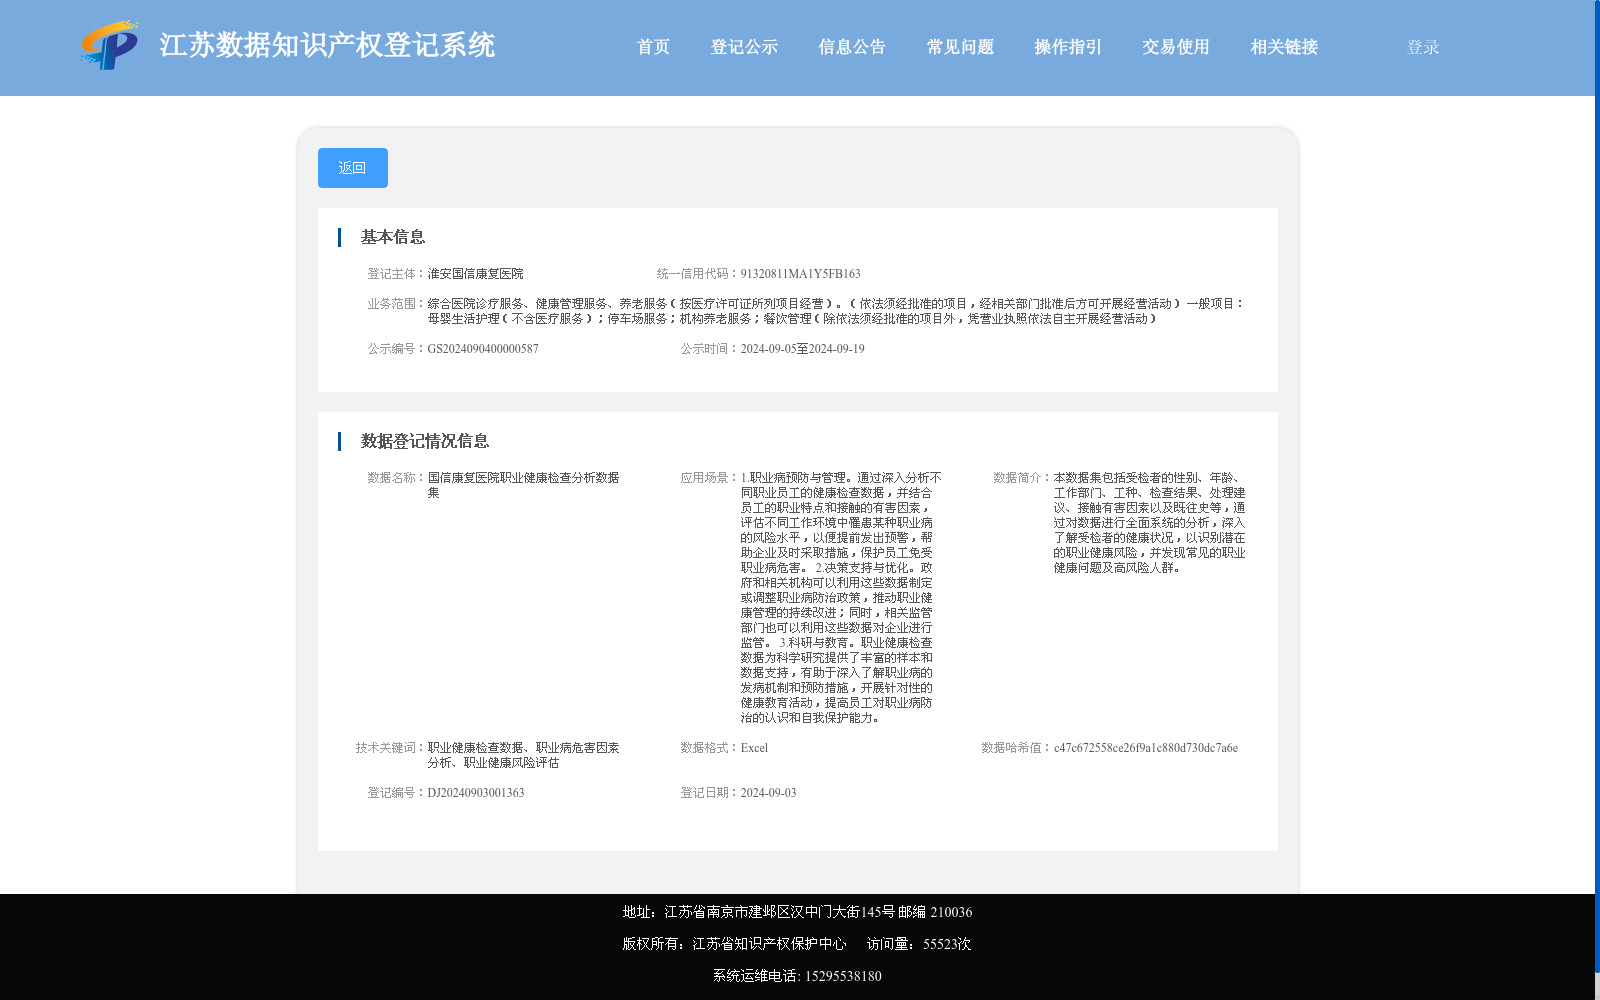Open the 信息公告 menu item
The width and height of the screenshot is (1600, 1000).
pos(852,47)
